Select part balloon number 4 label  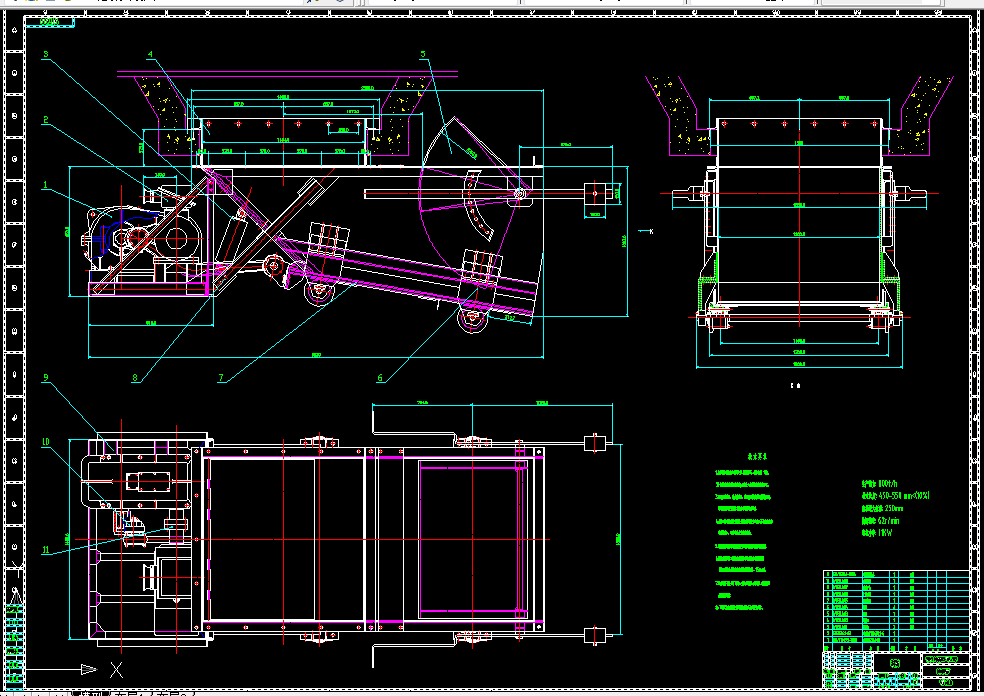tap(150, 55)
